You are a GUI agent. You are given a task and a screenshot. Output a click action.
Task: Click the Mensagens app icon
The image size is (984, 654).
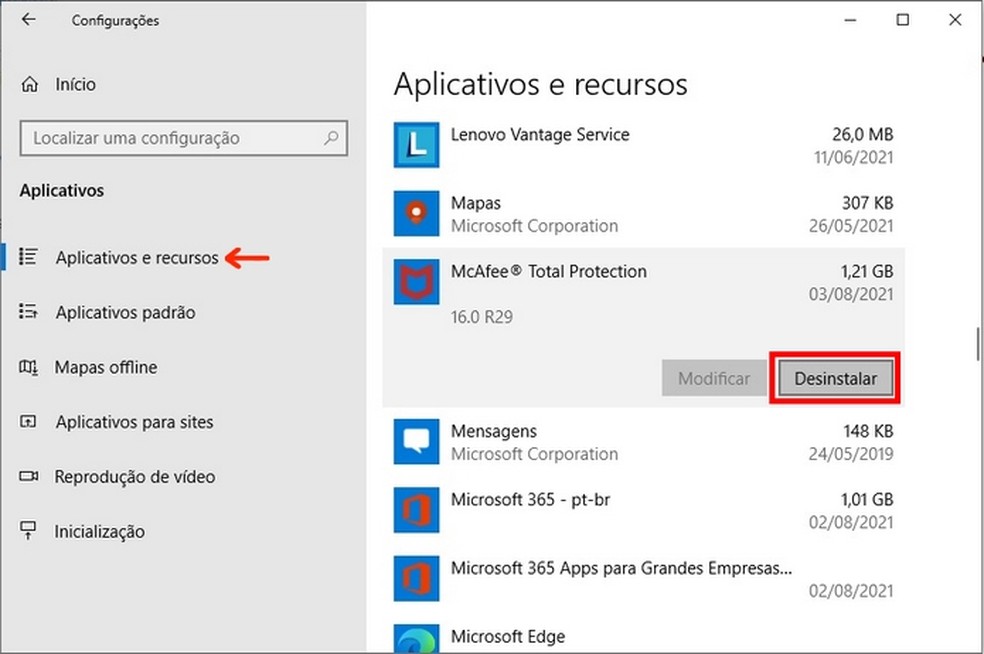[x=416, y=442]
